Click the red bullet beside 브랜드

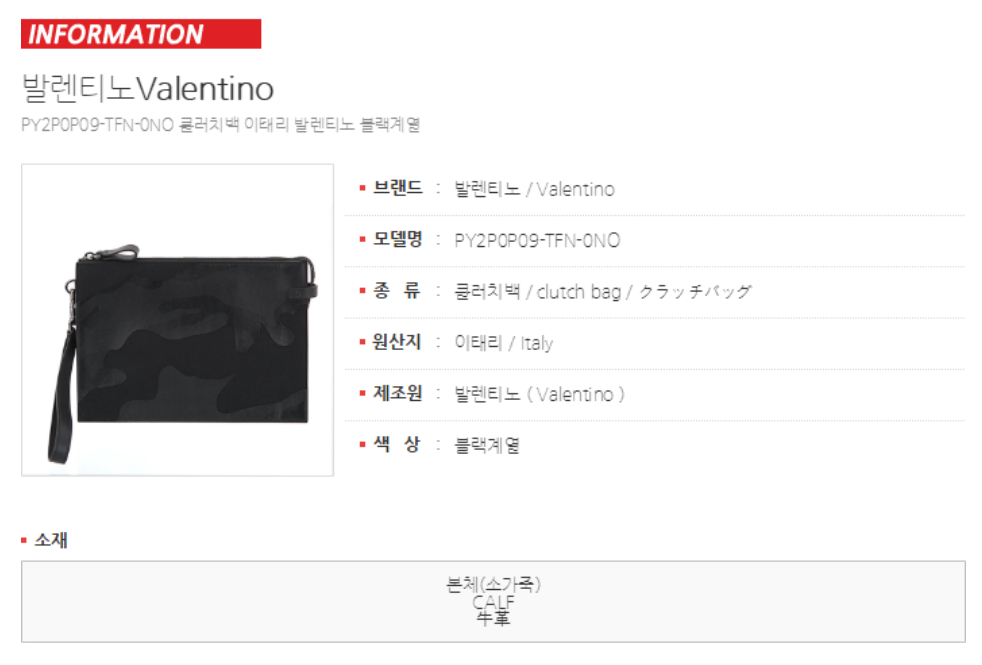[362, 188]
